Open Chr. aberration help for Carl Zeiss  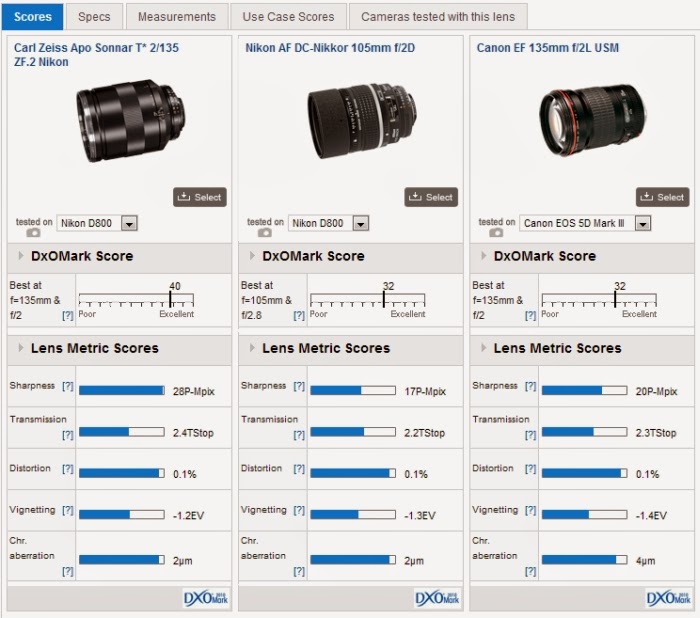coord(67,571)
